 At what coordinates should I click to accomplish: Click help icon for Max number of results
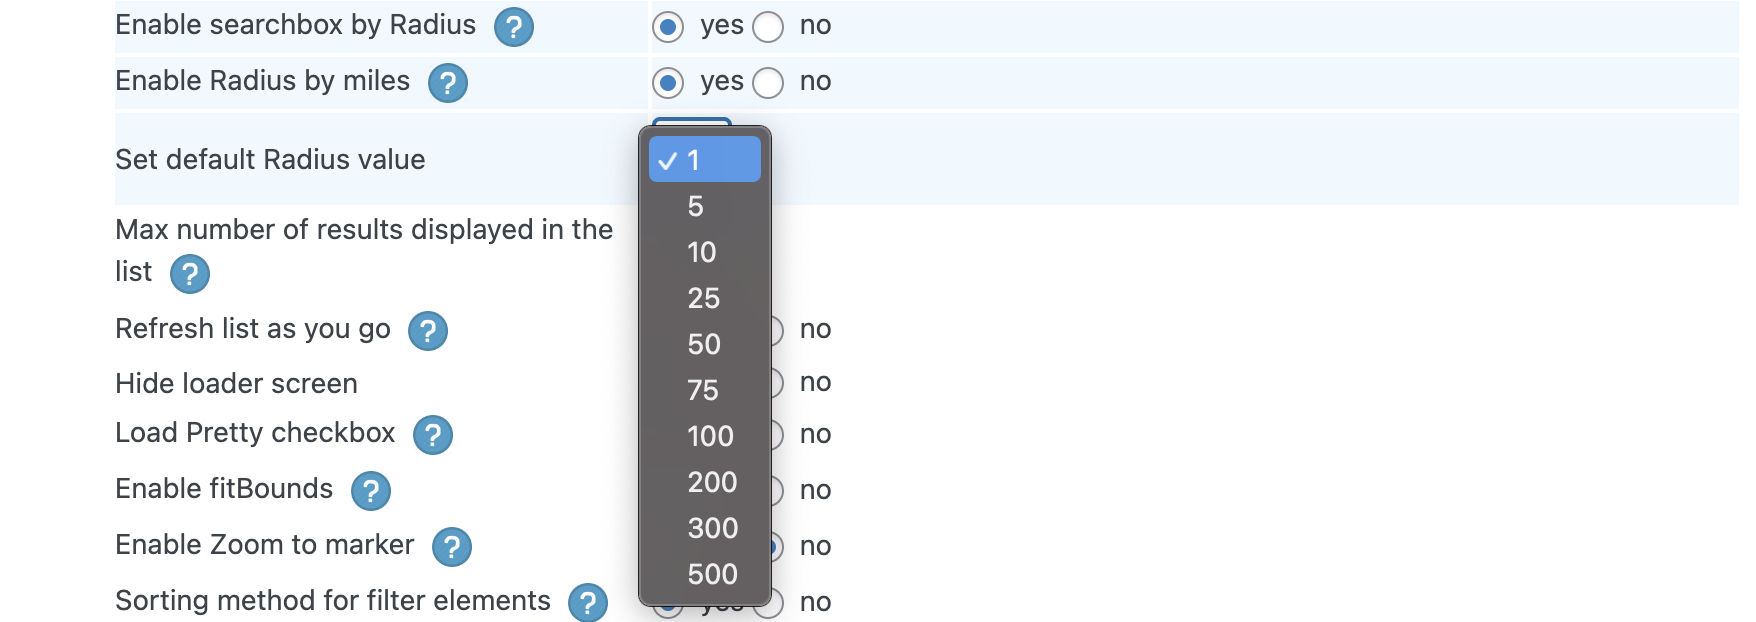click(x=189, y=274)
